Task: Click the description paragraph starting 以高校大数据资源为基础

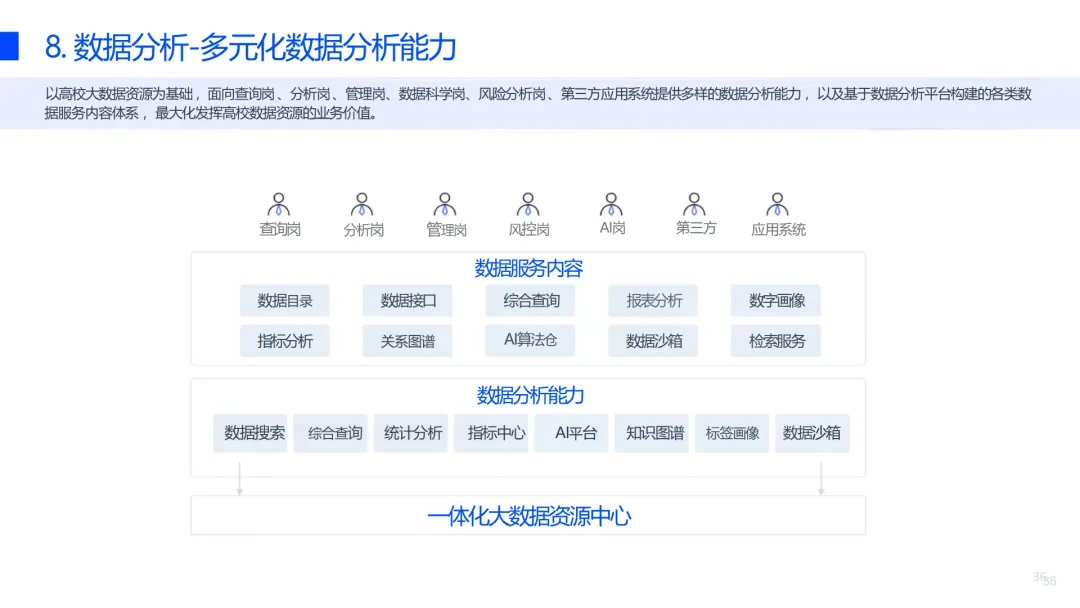Action: [x=538, y=103]
